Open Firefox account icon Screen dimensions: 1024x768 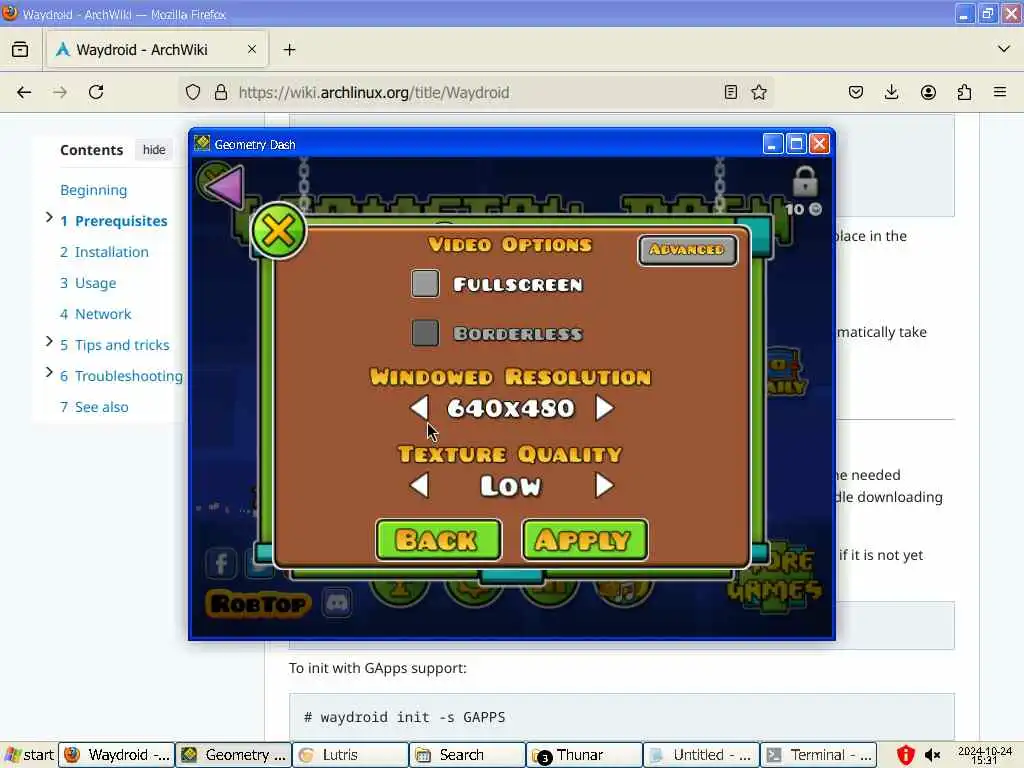point(928,92)
